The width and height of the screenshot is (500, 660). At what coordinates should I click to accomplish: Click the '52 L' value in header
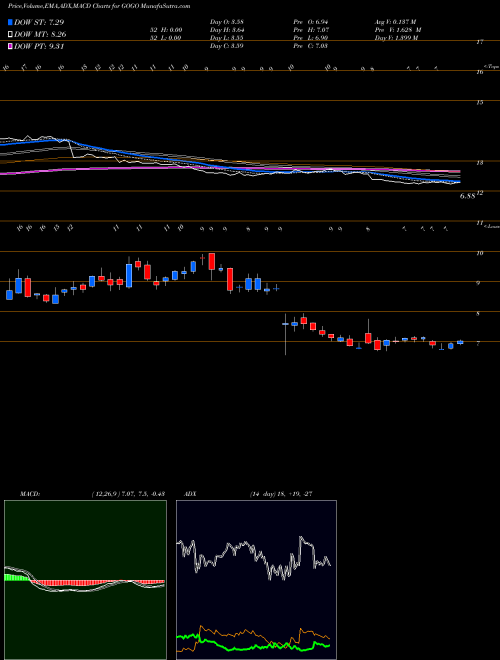tap(167, 38)
